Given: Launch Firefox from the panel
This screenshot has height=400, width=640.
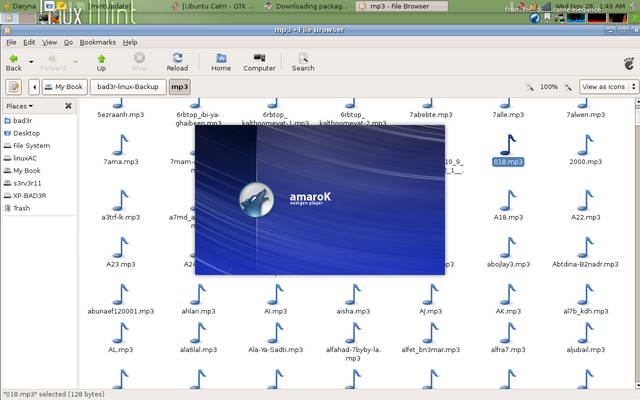Looking at the screenshot, I should (56, 18).
